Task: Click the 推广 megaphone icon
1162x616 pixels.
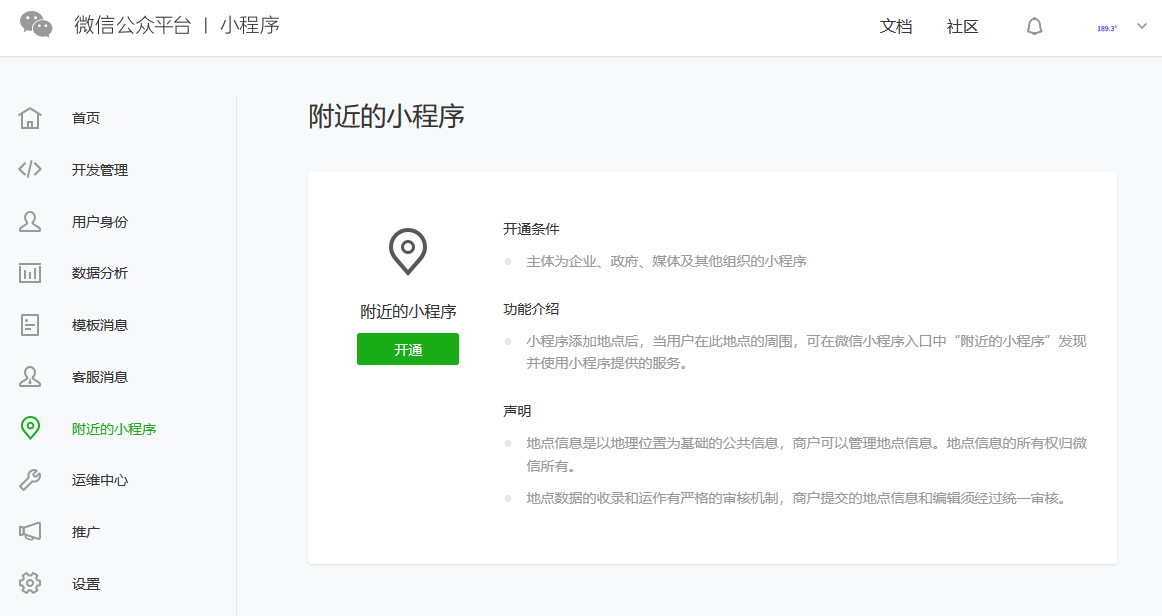Action: pyautogui.click(x=30, y=531)
